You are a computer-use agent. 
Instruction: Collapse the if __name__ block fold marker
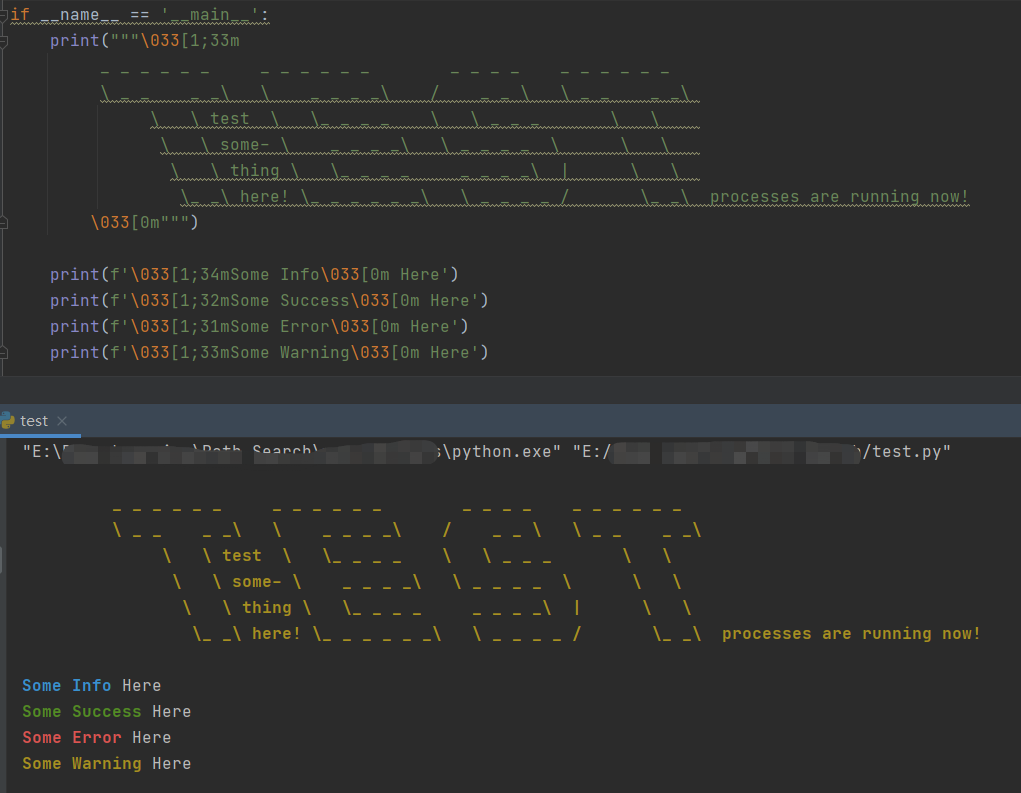click(3, 16)
